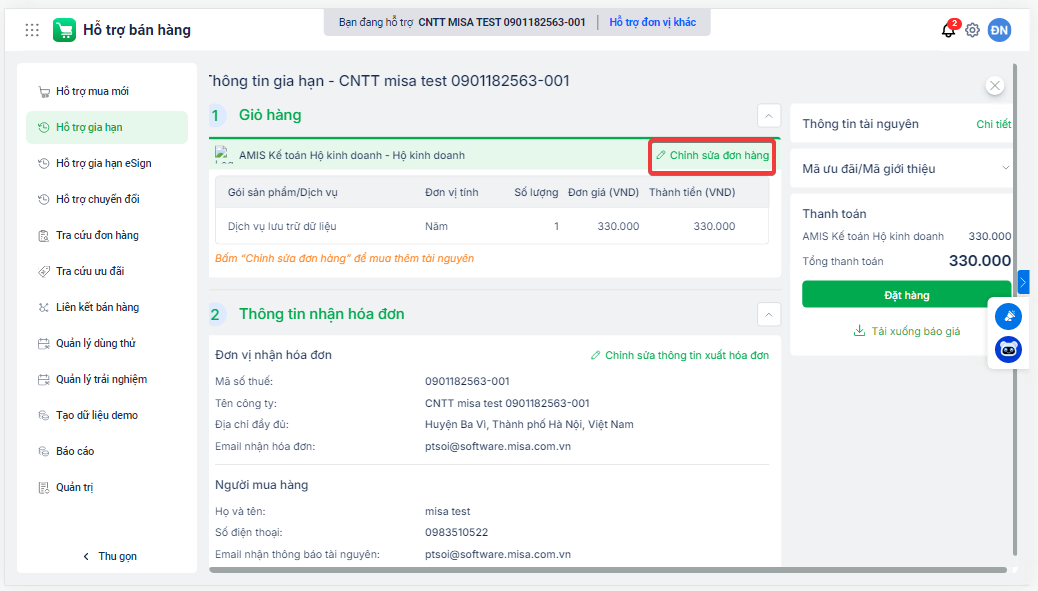Viewport: 1038px width, 591px height.
Task: Click Tải xuống báo giá link
Action: pos(906,331)
